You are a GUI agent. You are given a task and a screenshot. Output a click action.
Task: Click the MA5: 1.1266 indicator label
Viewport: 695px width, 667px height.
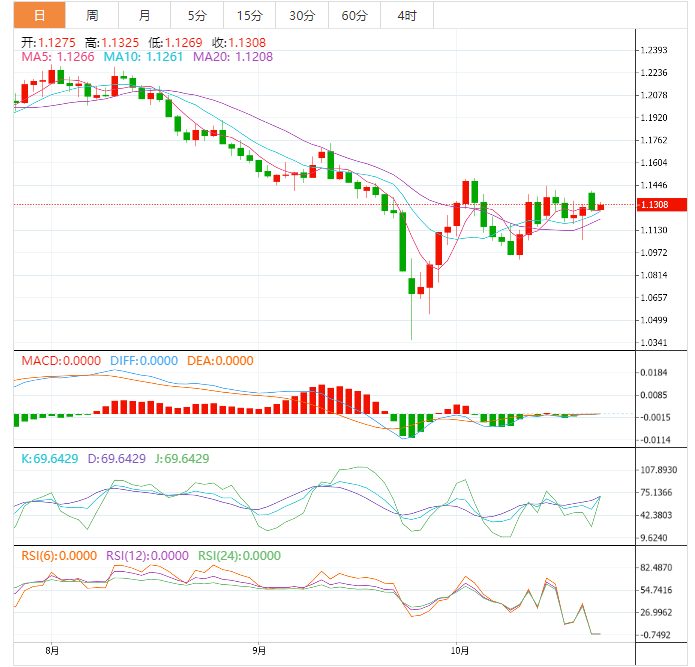(x=58, y=57)
